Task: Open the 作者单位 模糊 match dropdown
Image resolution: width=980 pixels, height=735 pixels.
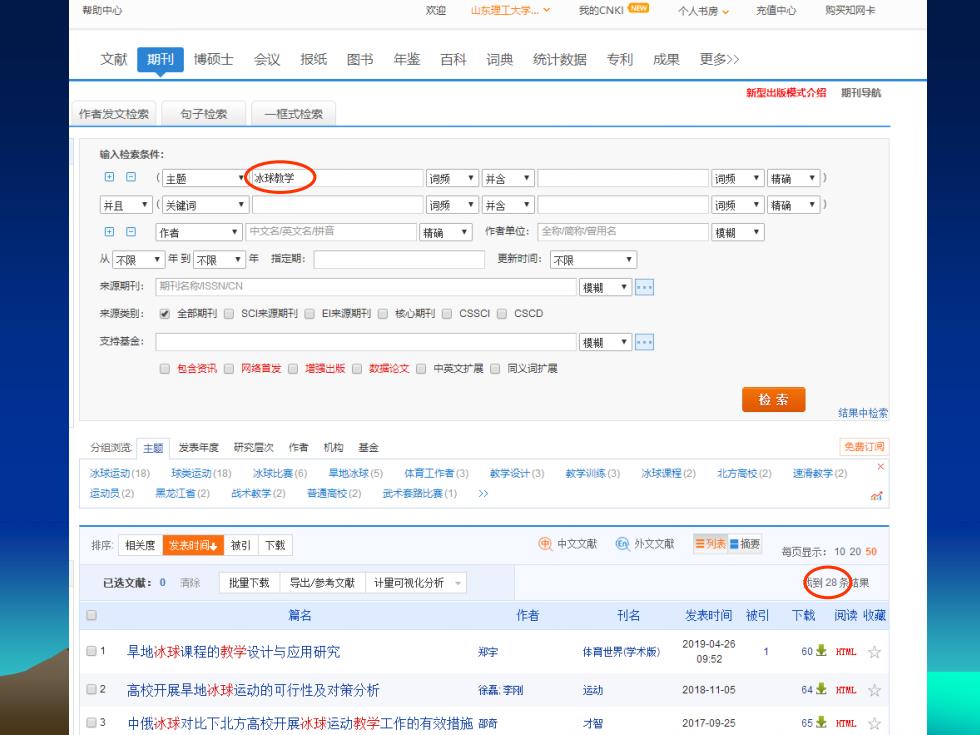Action: click(738, 232)
